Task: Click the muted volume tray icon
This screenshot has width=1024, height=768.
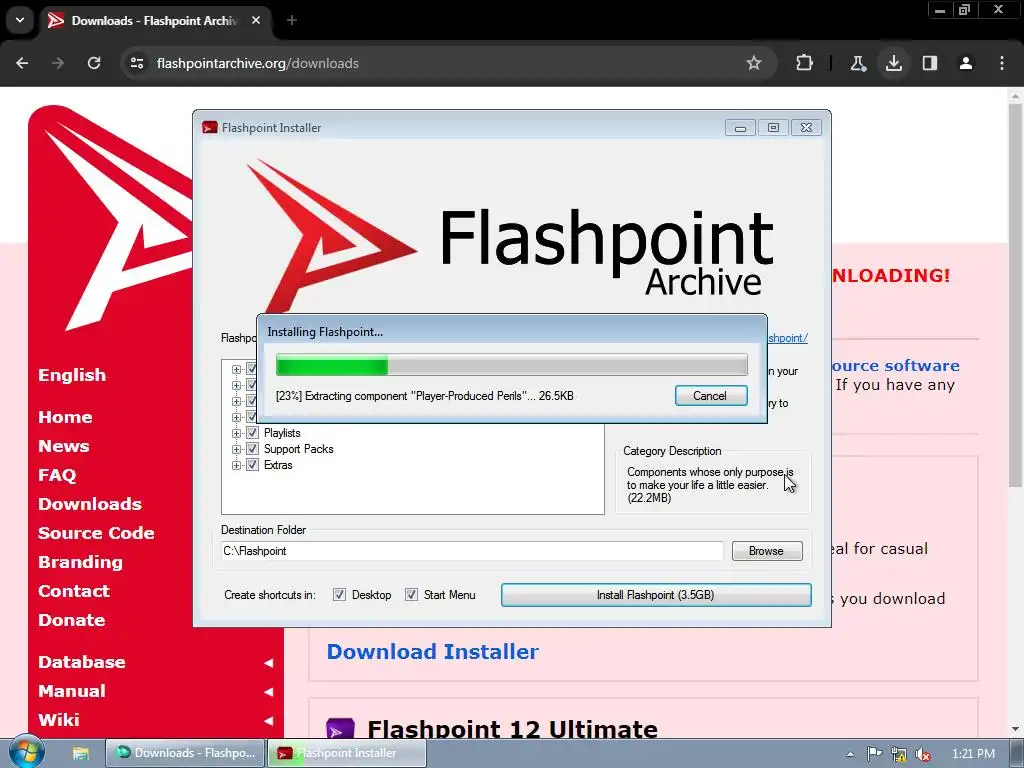Action: 923,754
